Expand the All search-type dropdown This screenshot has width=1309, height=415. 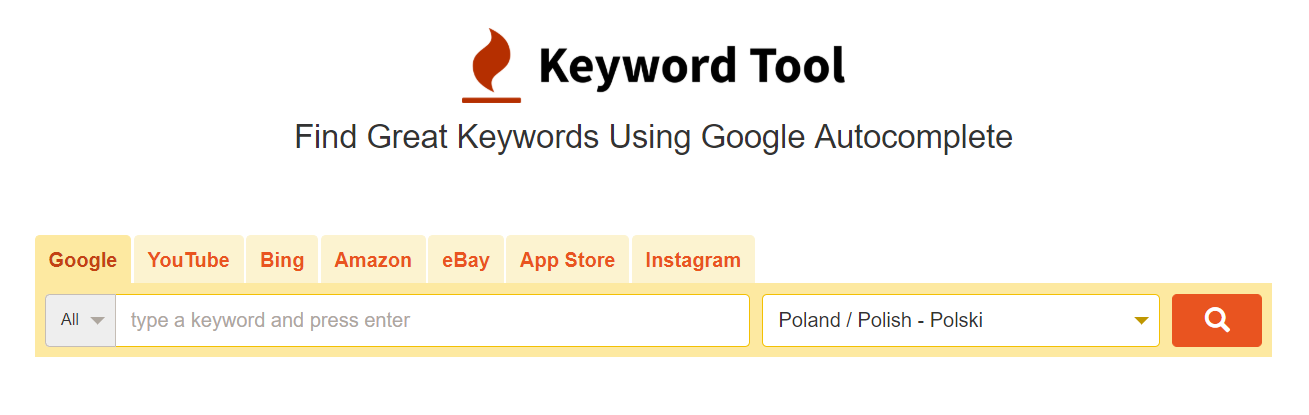pyautogui.click(x=81, y=320)
